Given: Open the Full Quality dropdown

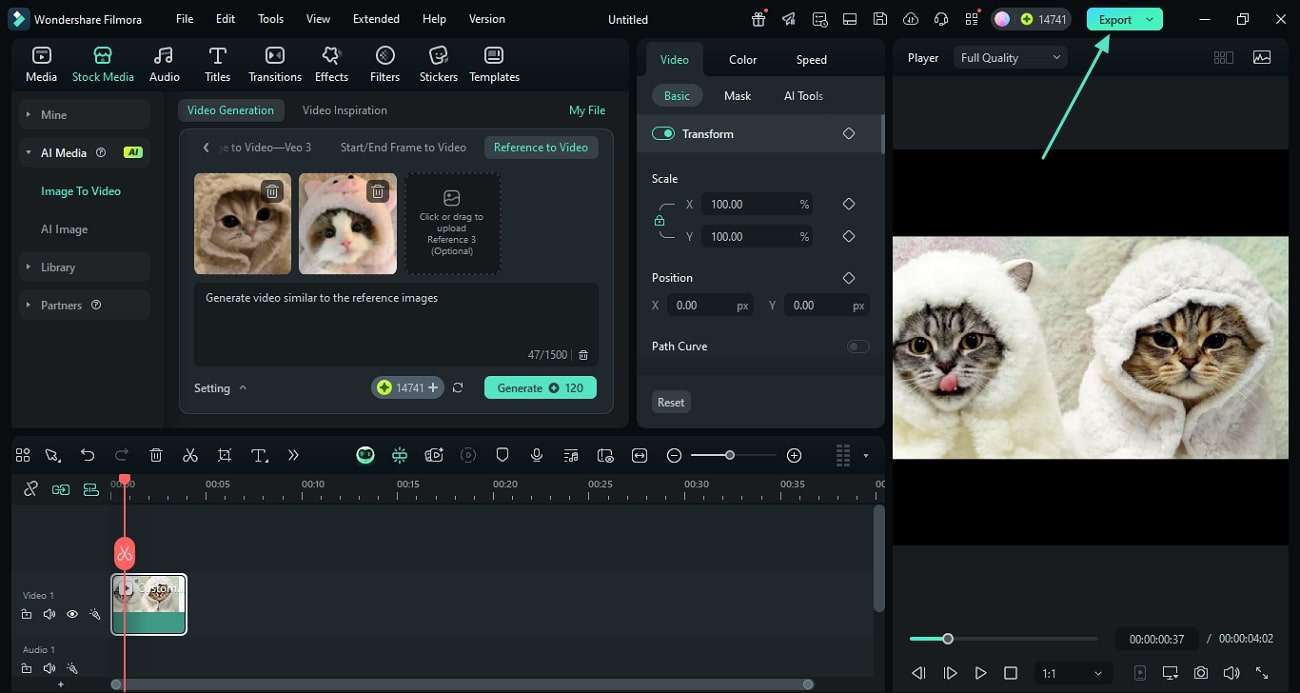Looking at the screenshot, I should (x=1010, y=58).
